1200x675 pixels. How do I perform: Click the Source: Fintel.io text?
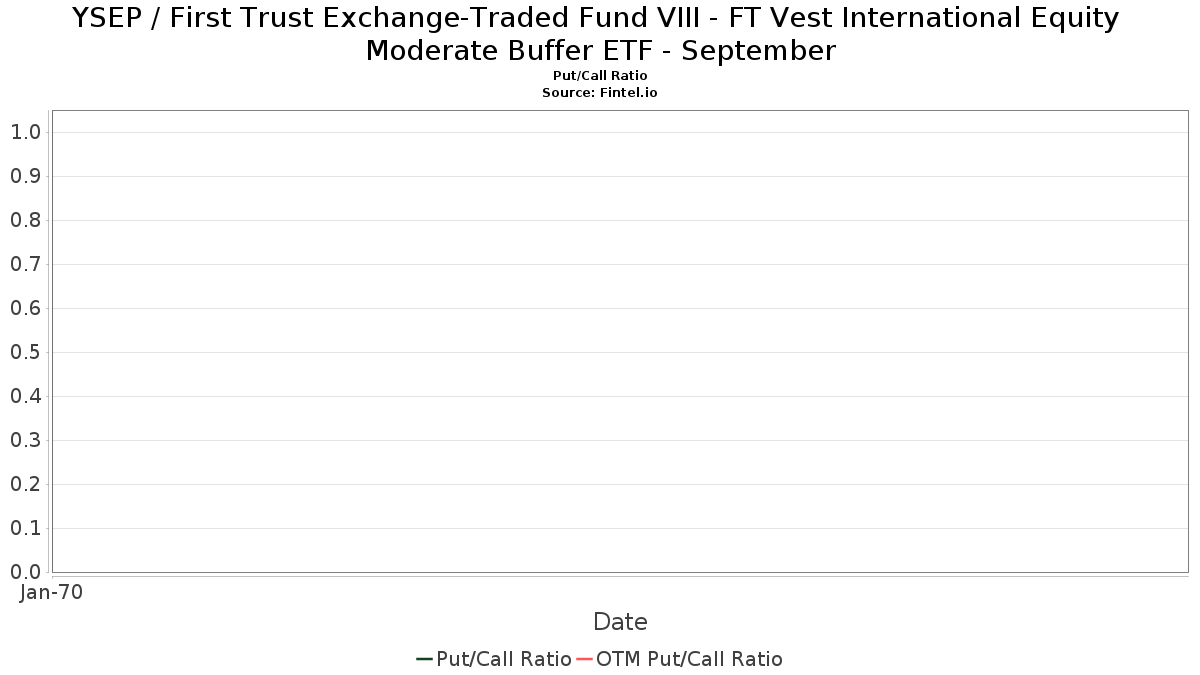pyautogui.click(x=600, y=92)
